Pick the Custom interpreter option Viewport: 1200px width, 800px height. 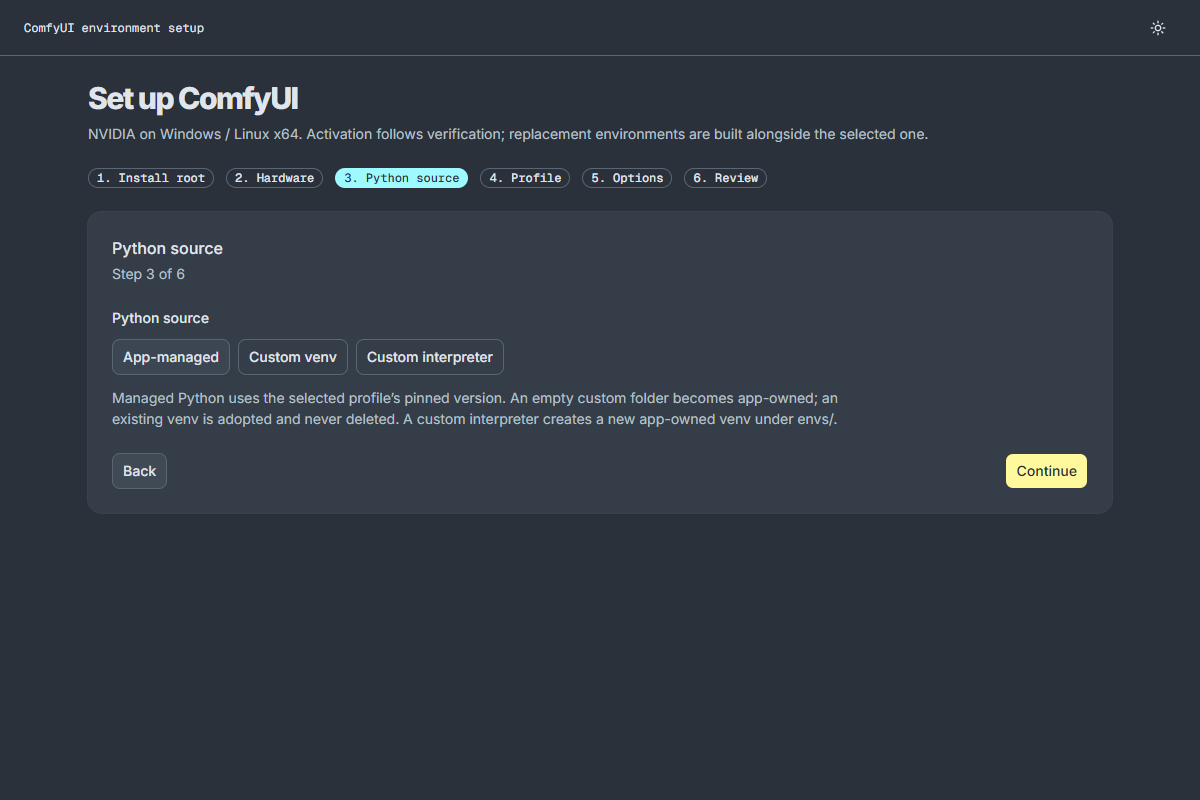coord(430,357)
